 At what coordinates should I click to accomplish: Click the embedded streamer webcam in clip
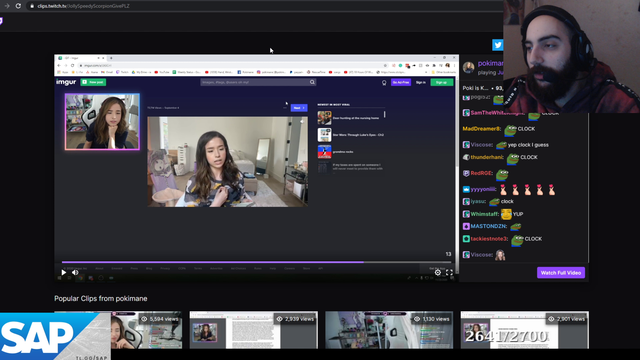pyautogui.click(x=102, y=122)
